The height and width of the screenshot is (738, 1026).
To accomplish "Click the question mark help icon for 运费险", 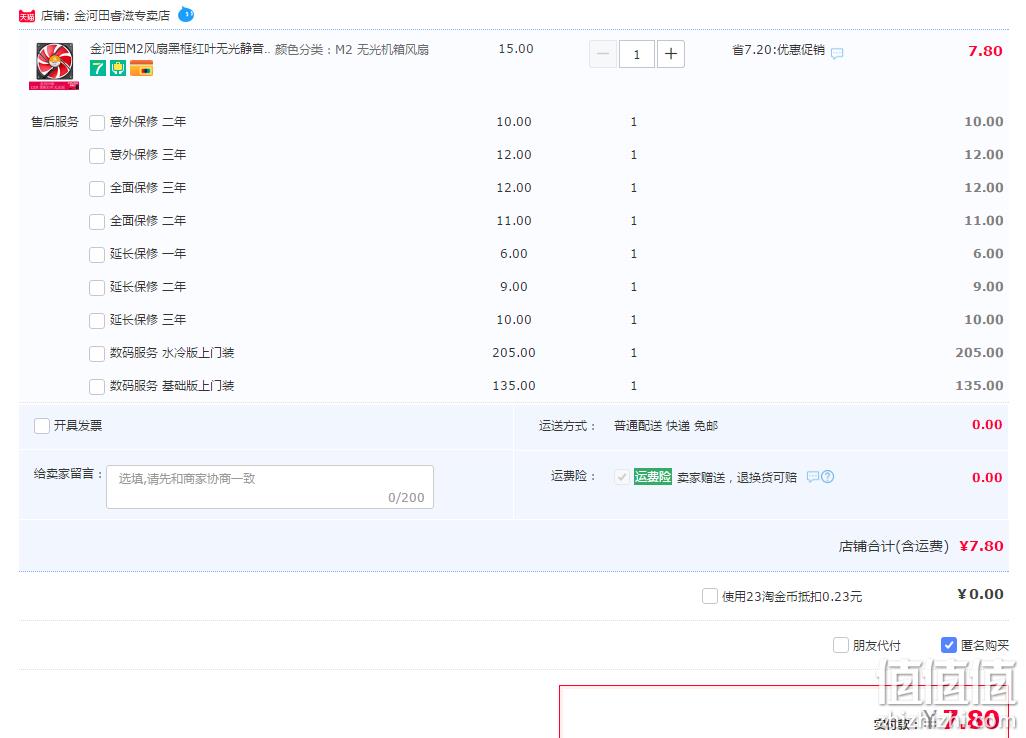I will (x=828, y=476).
